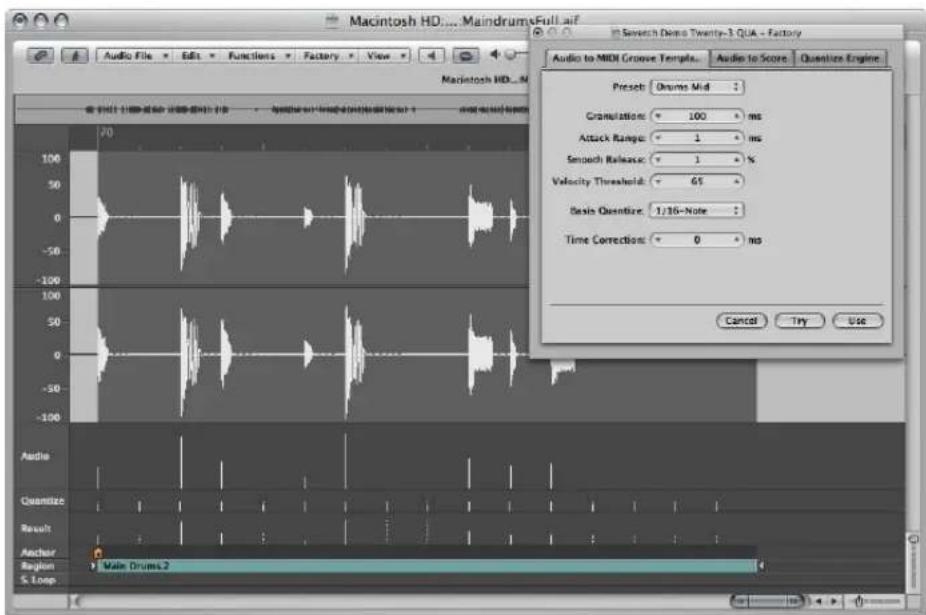
Task: Decrease the Time Correction value
Action: click(658, 239)
